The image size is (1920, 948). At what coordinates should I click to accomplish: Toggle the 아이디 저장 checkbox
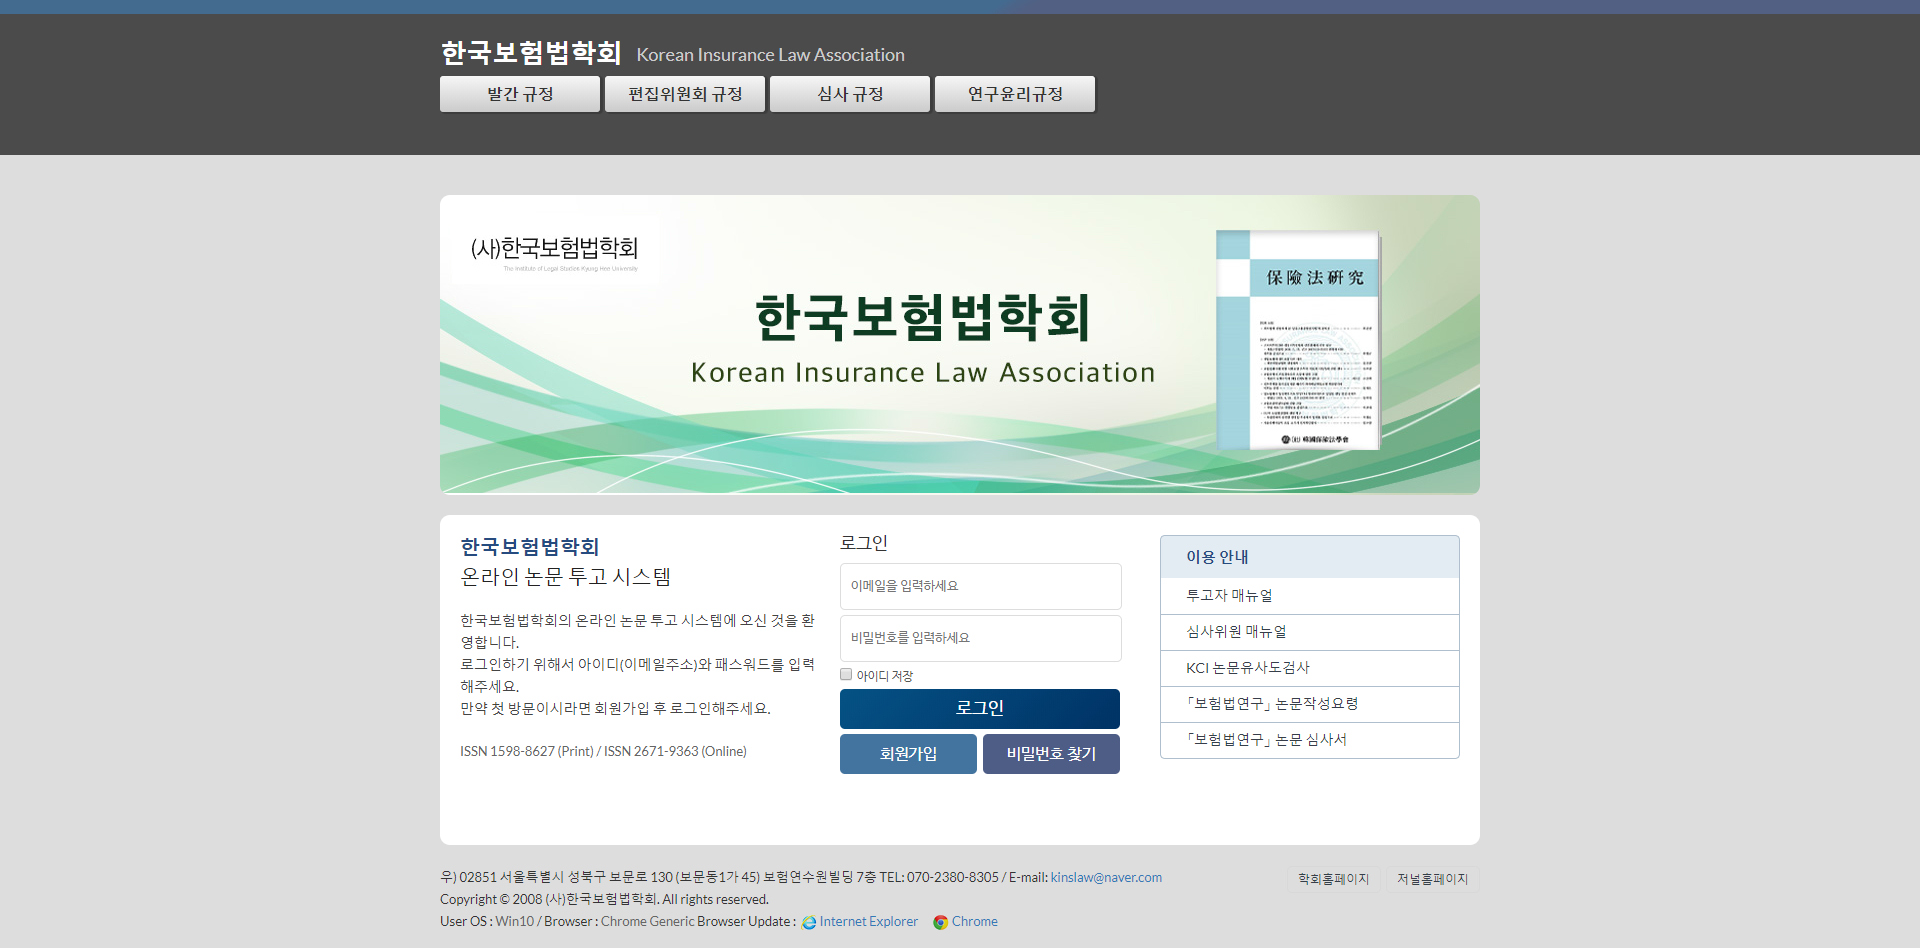point(846,675)
